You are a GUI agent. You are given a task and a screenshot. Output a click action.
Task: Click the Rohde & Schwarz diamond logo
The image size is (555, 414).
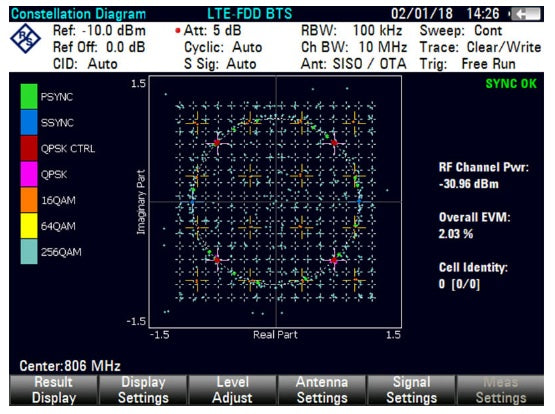[x=25, y=39]
